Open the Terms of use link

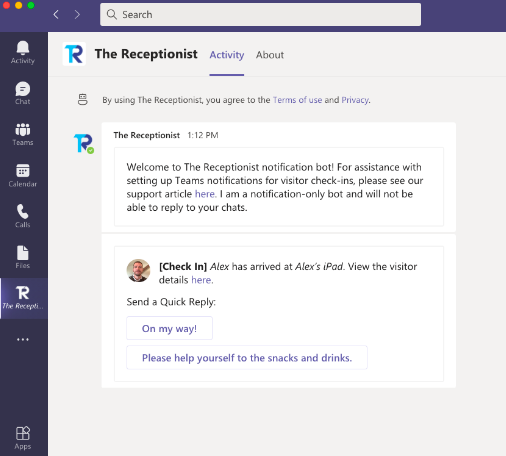(297, 100)
